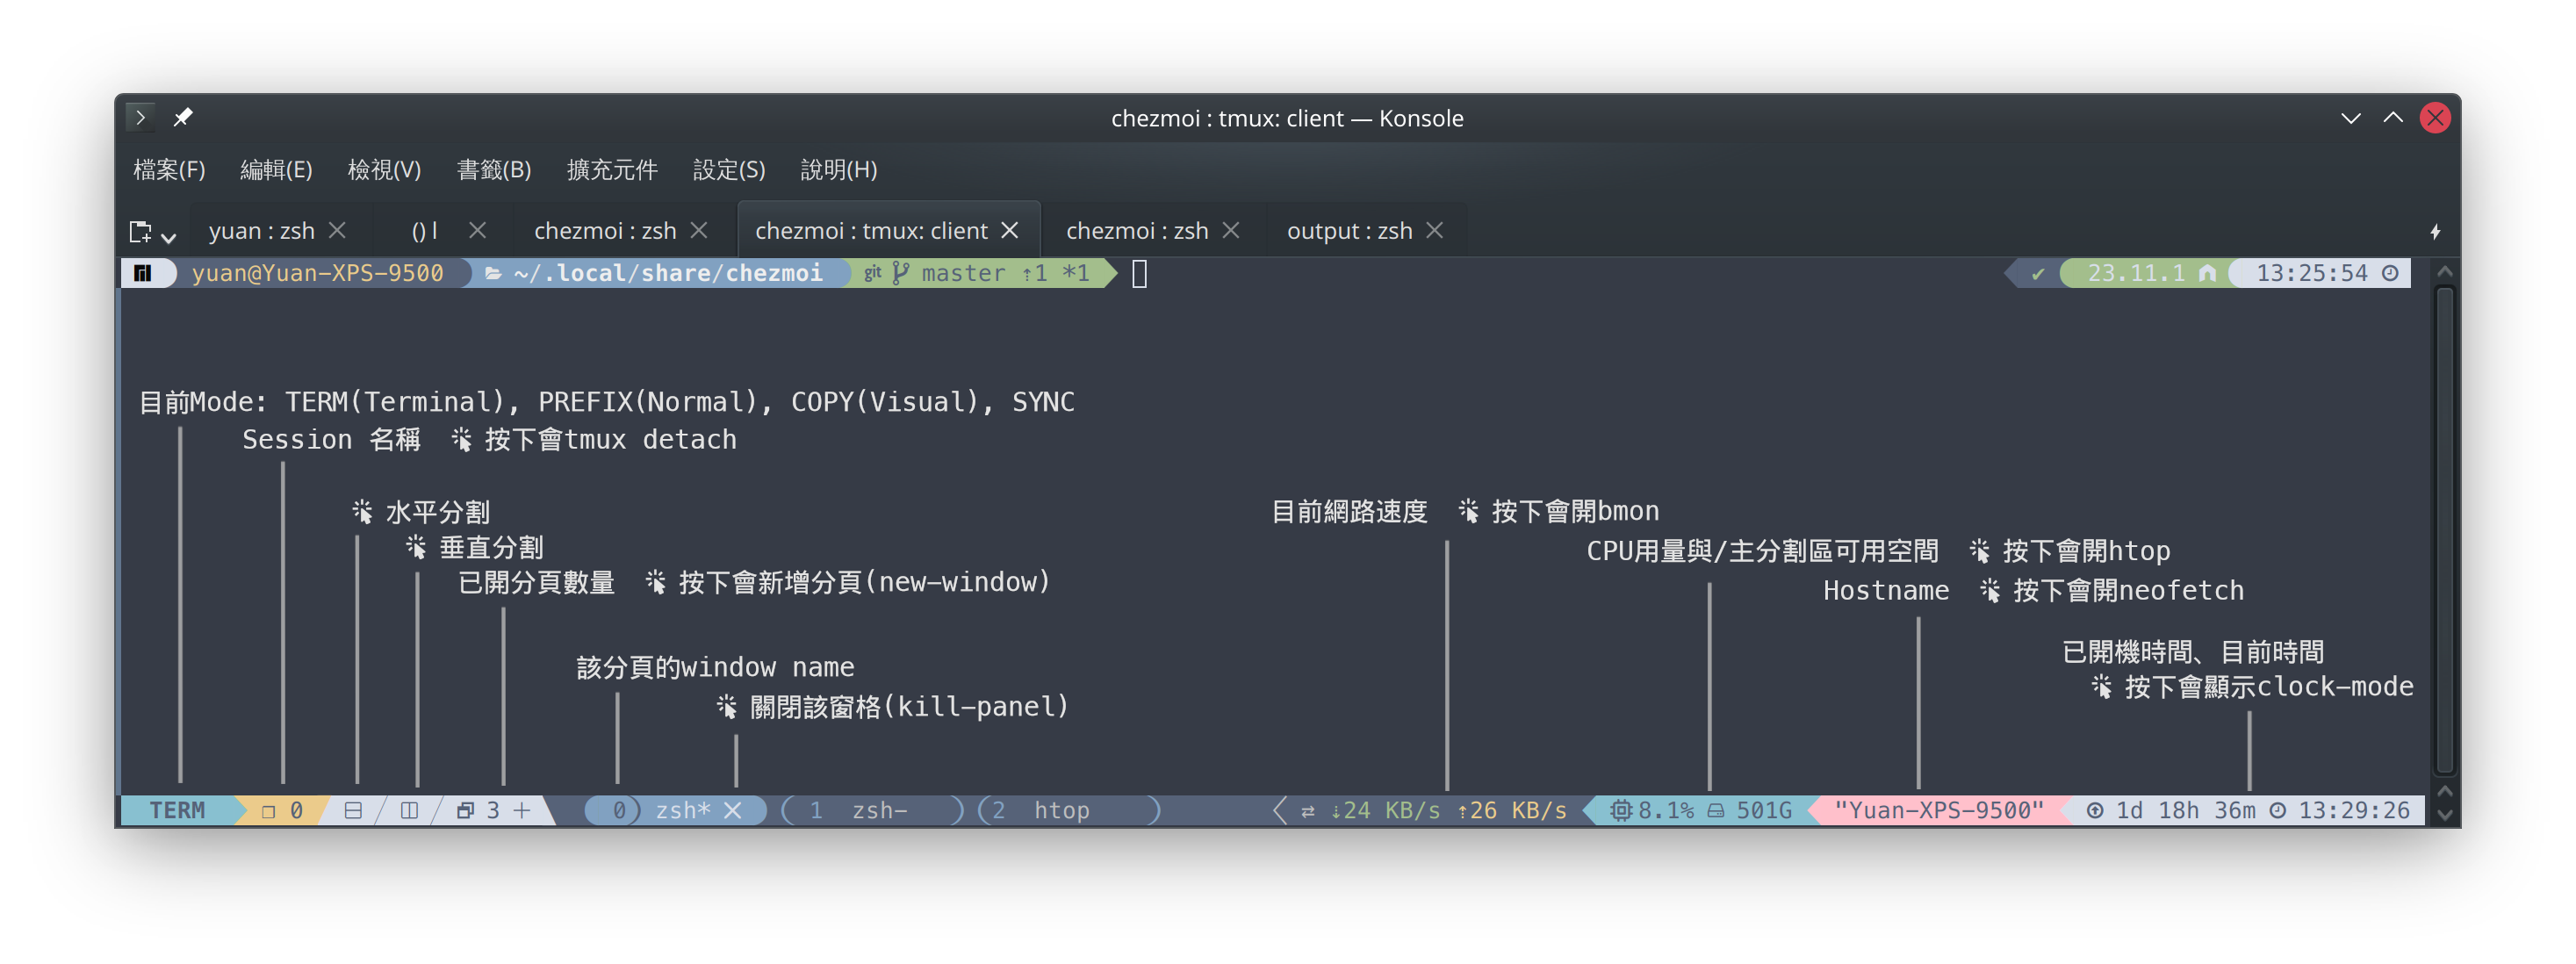Viewport: 2576px width, 964px height.
Task: Open the new tab dropdown arrow
Action: pyautogui.click(x=169, y=238)
